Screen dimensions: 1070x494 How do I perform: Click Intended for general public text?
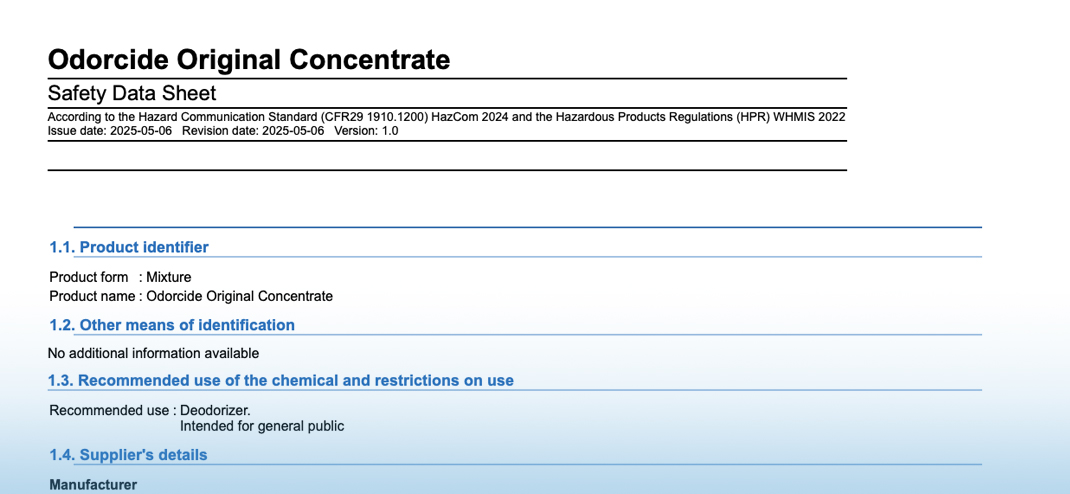pyautogui.click(x=262, y=426)
